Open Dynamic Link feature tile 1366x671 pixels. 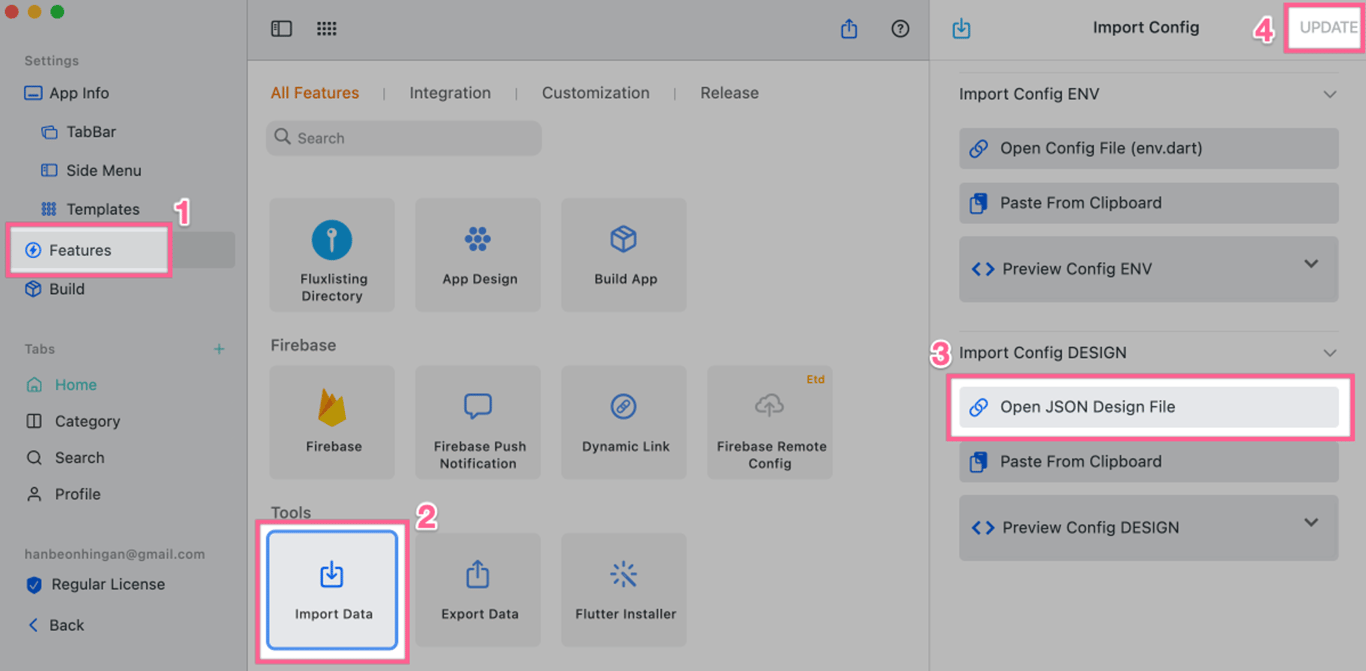[624, 422]
